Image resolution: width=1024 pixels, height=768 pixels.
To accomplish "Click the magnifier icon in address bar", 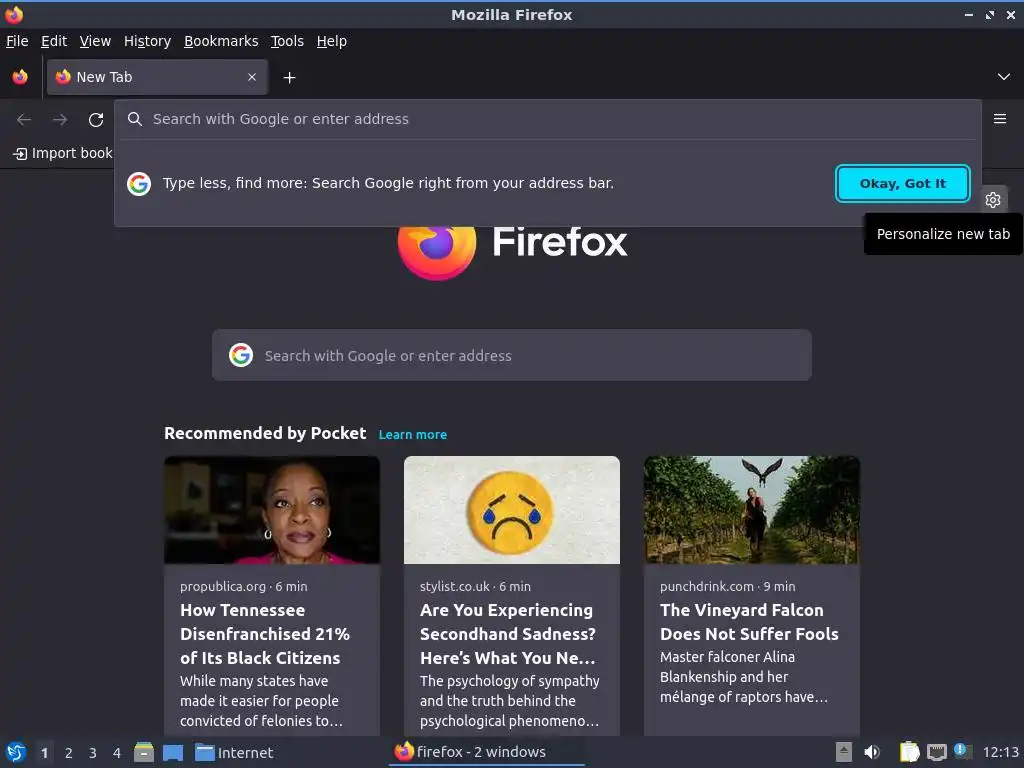I will (135, 119).
